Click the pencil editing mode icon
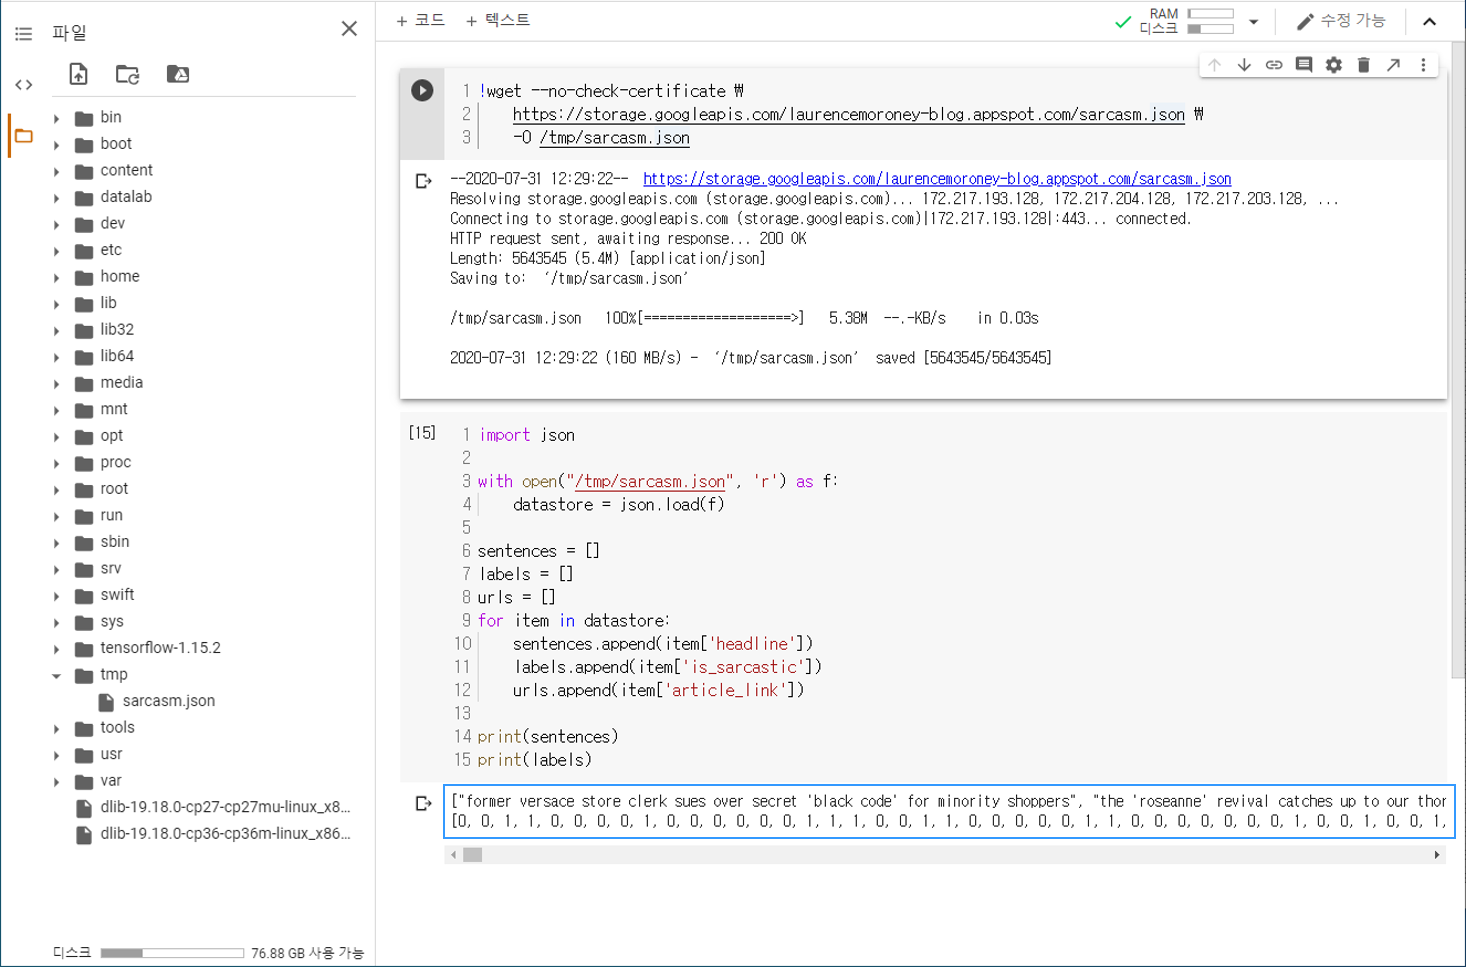 pos(1305,21)
